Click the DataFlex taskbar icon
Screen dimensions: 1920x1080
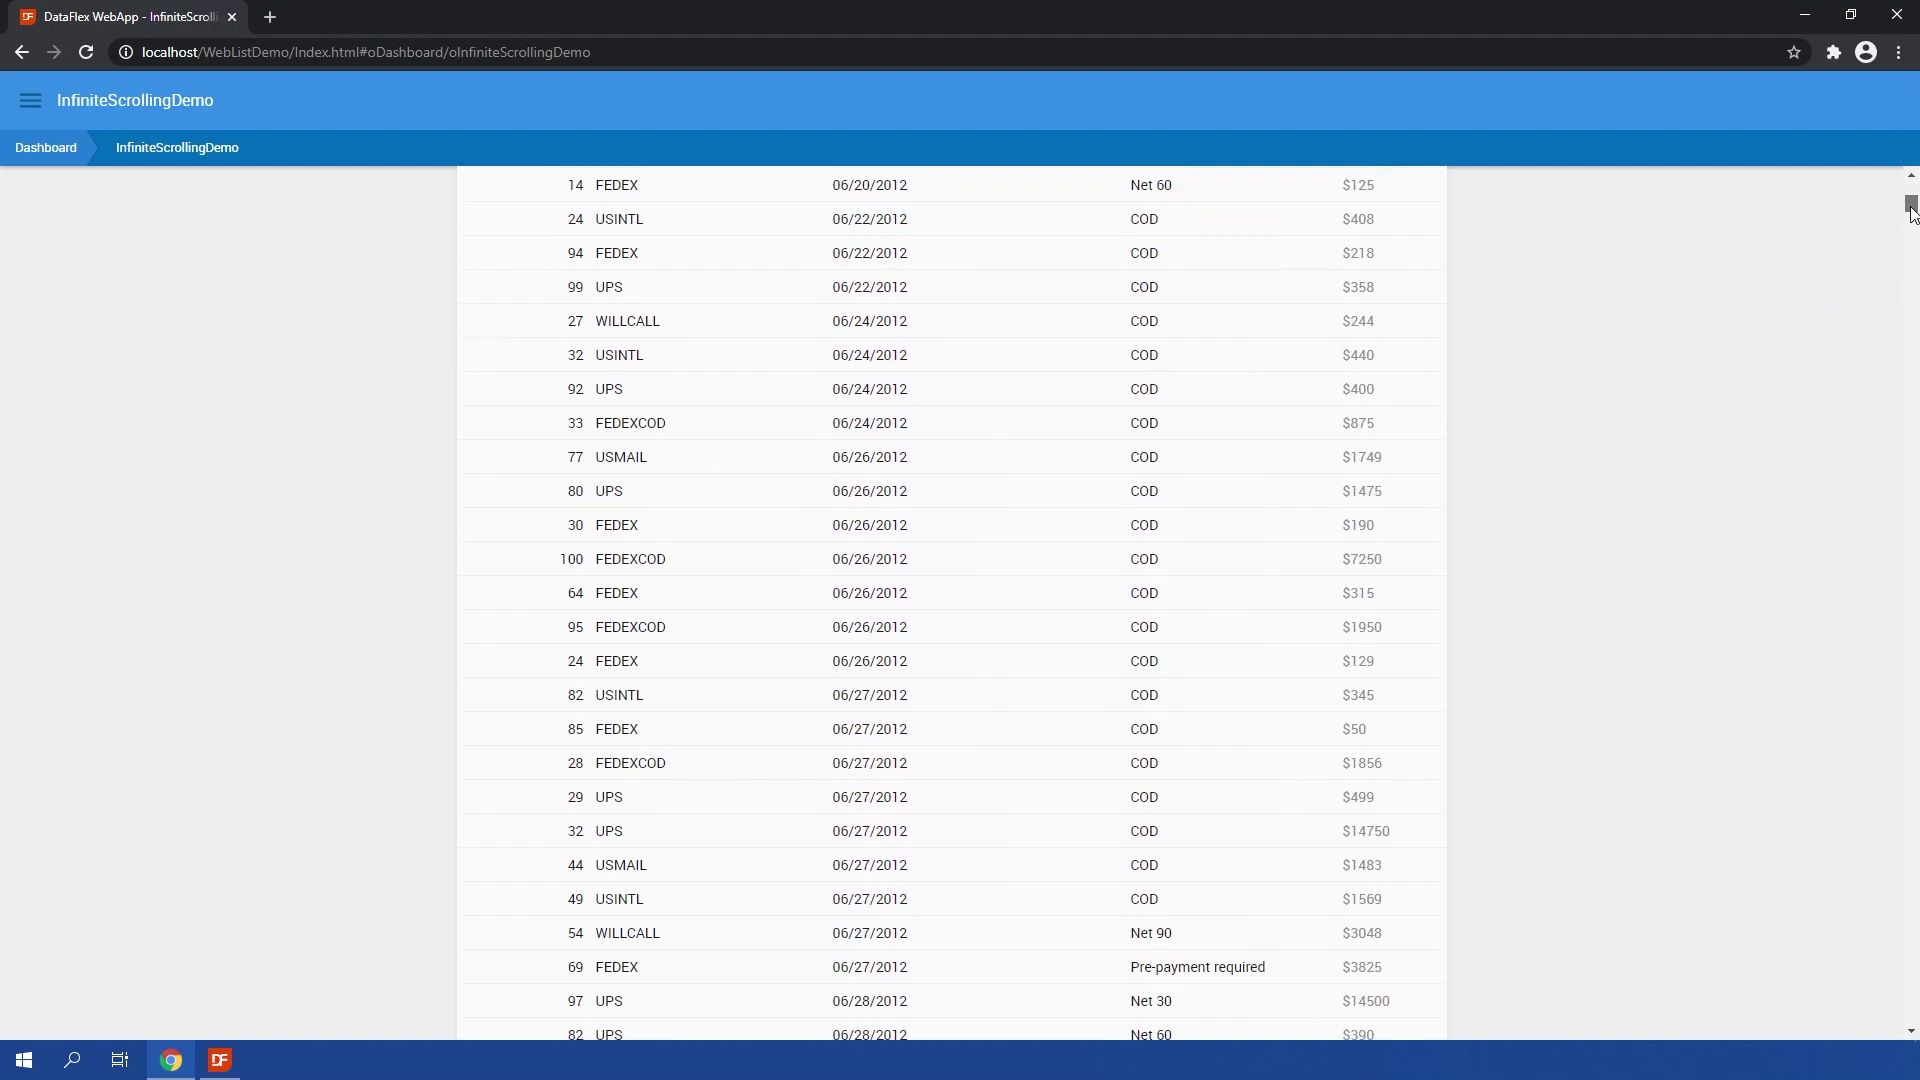point(220,1060)
